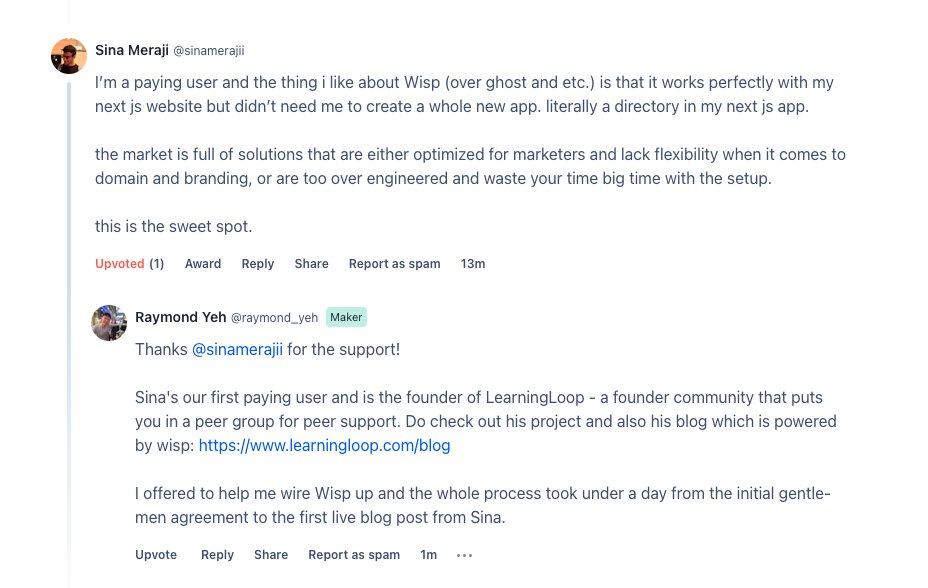Toggle the Upvoted button on Sina's comment
This screenshot has width=928, height=588.
[129, 264]
